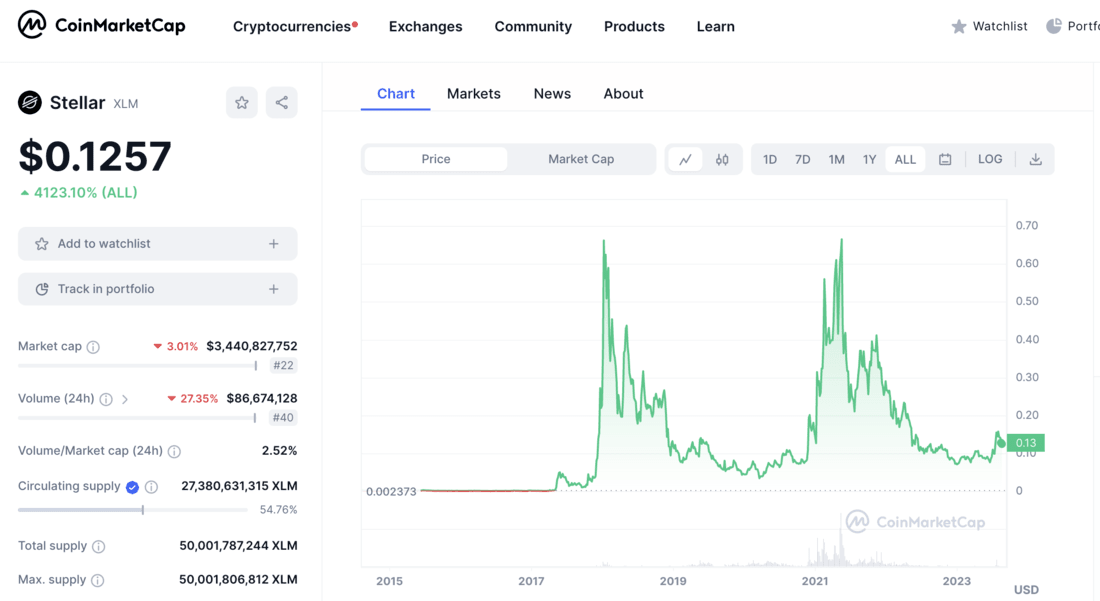Screen dimensions: 1100x601
Task: Set chart range to 1Y
Action: pyautogui.click(x=869, y=159)
